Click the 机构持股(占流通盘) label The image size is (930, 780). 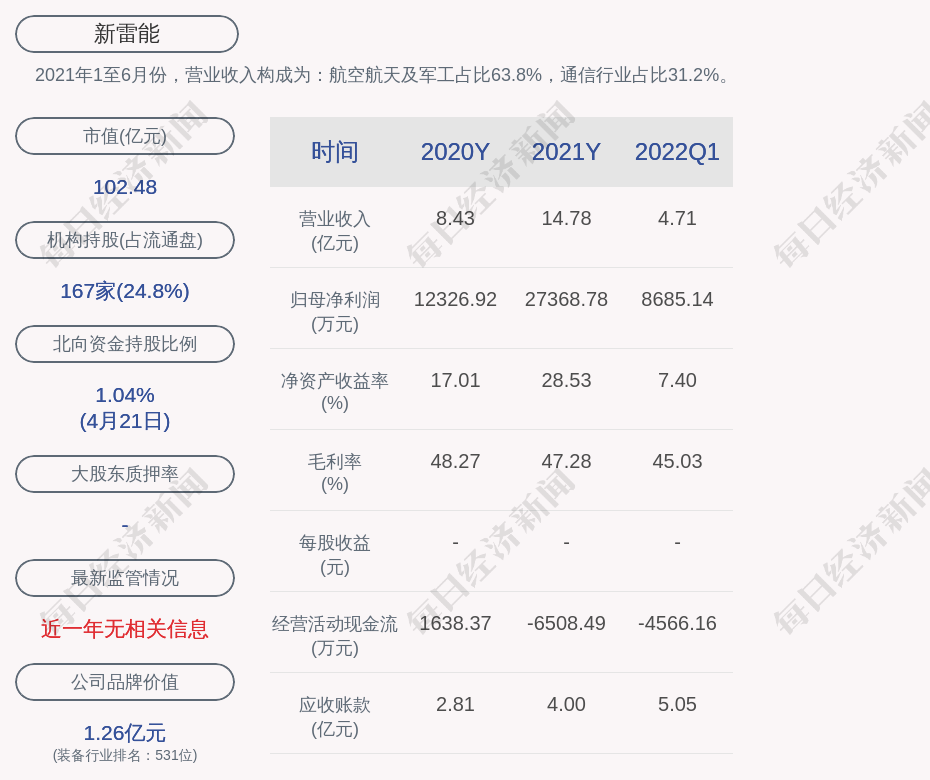(125, 240)
